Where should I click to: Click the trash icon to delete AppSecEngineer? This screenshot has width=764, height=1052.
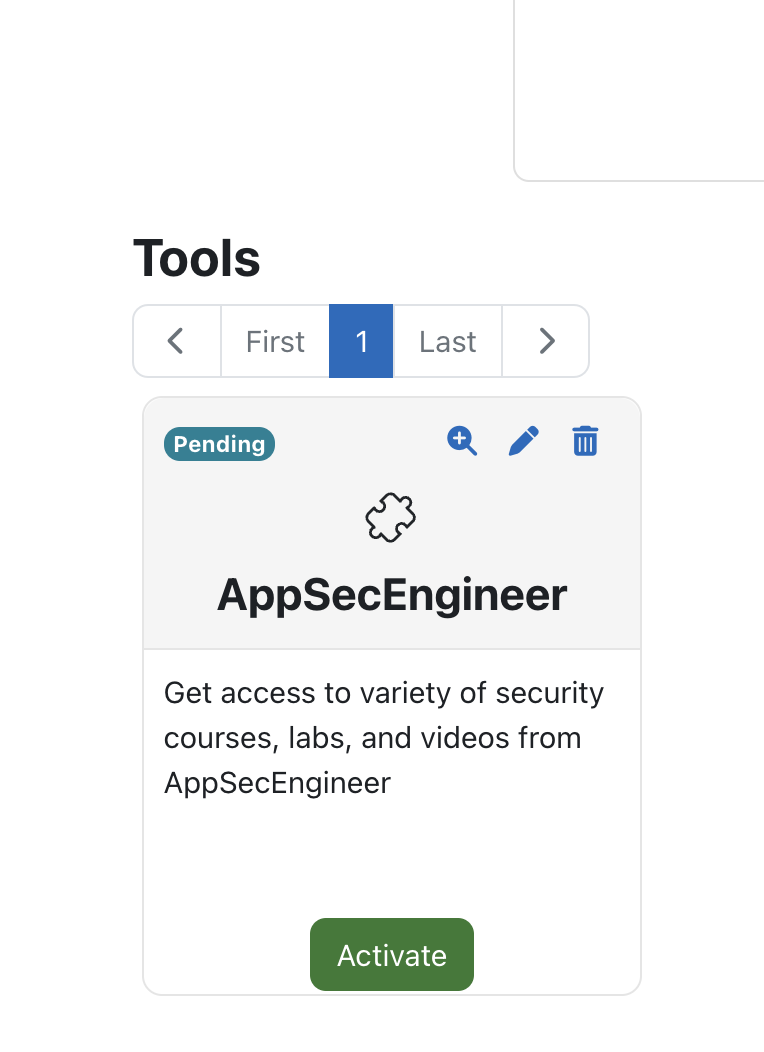click(x=585, y=440)
